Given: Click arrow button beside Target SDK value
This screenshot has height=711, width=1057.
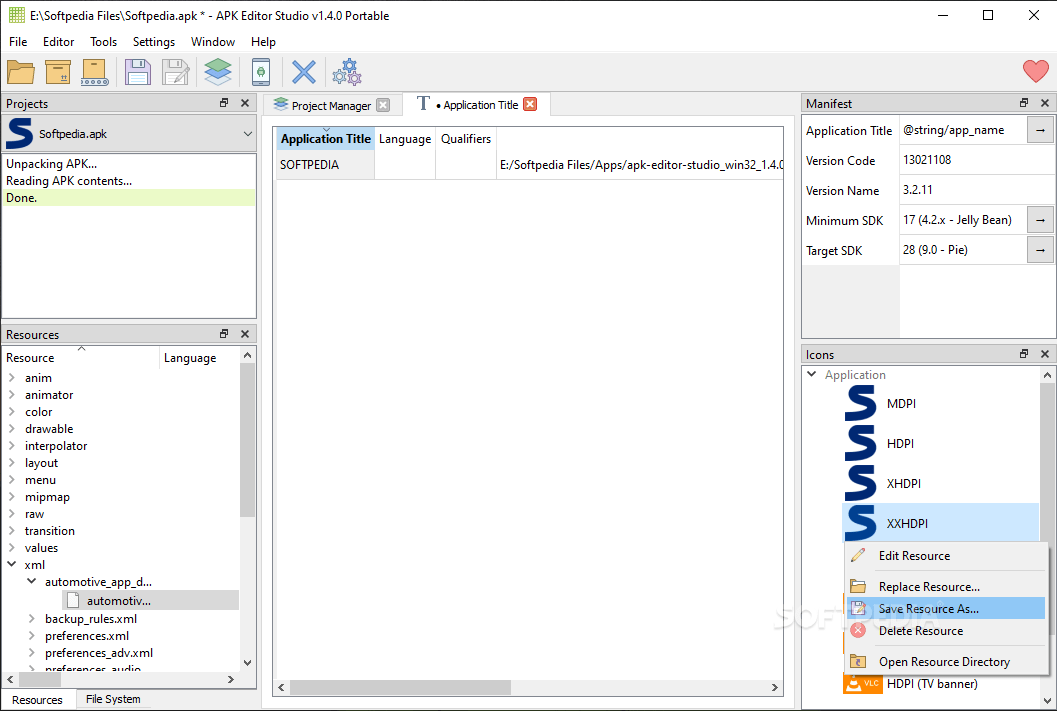Looking at the screenshot, I should pos(1040,250).
